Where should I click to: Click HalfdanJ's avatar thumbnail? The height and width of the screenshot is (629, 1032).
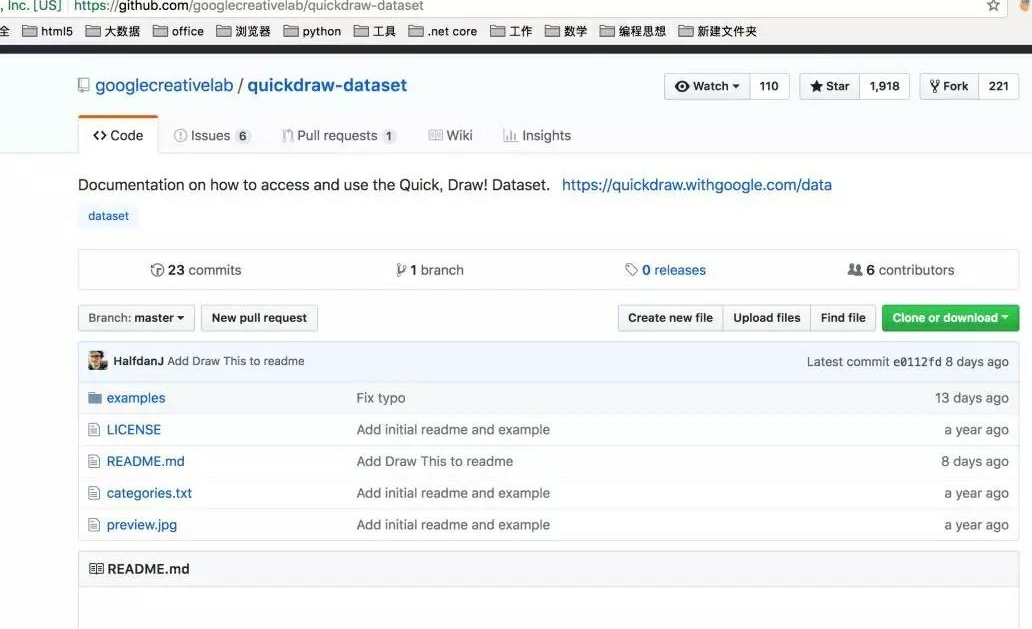98,361
